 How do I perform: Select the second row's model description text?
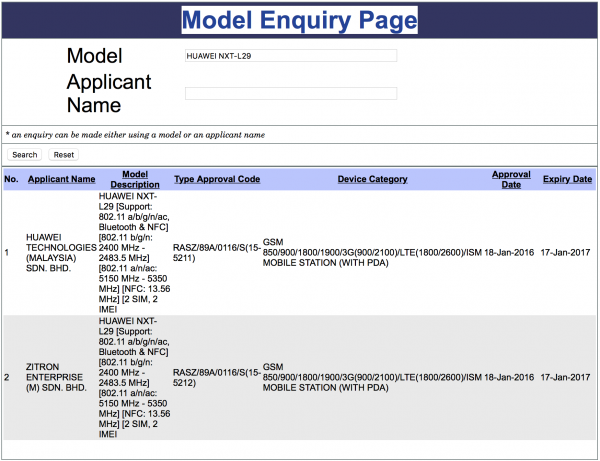click(x=134, y=377)
